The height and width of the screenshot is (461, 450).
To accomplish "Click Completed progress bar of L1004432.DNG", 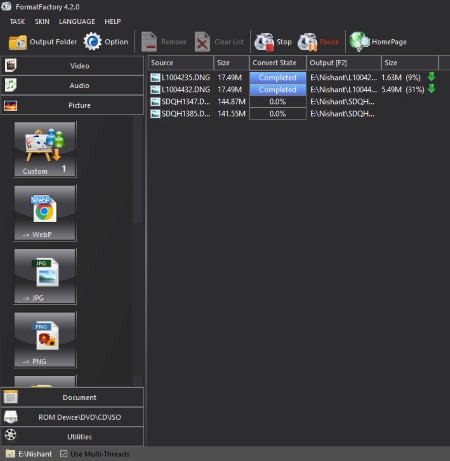I will pos(278,89).
